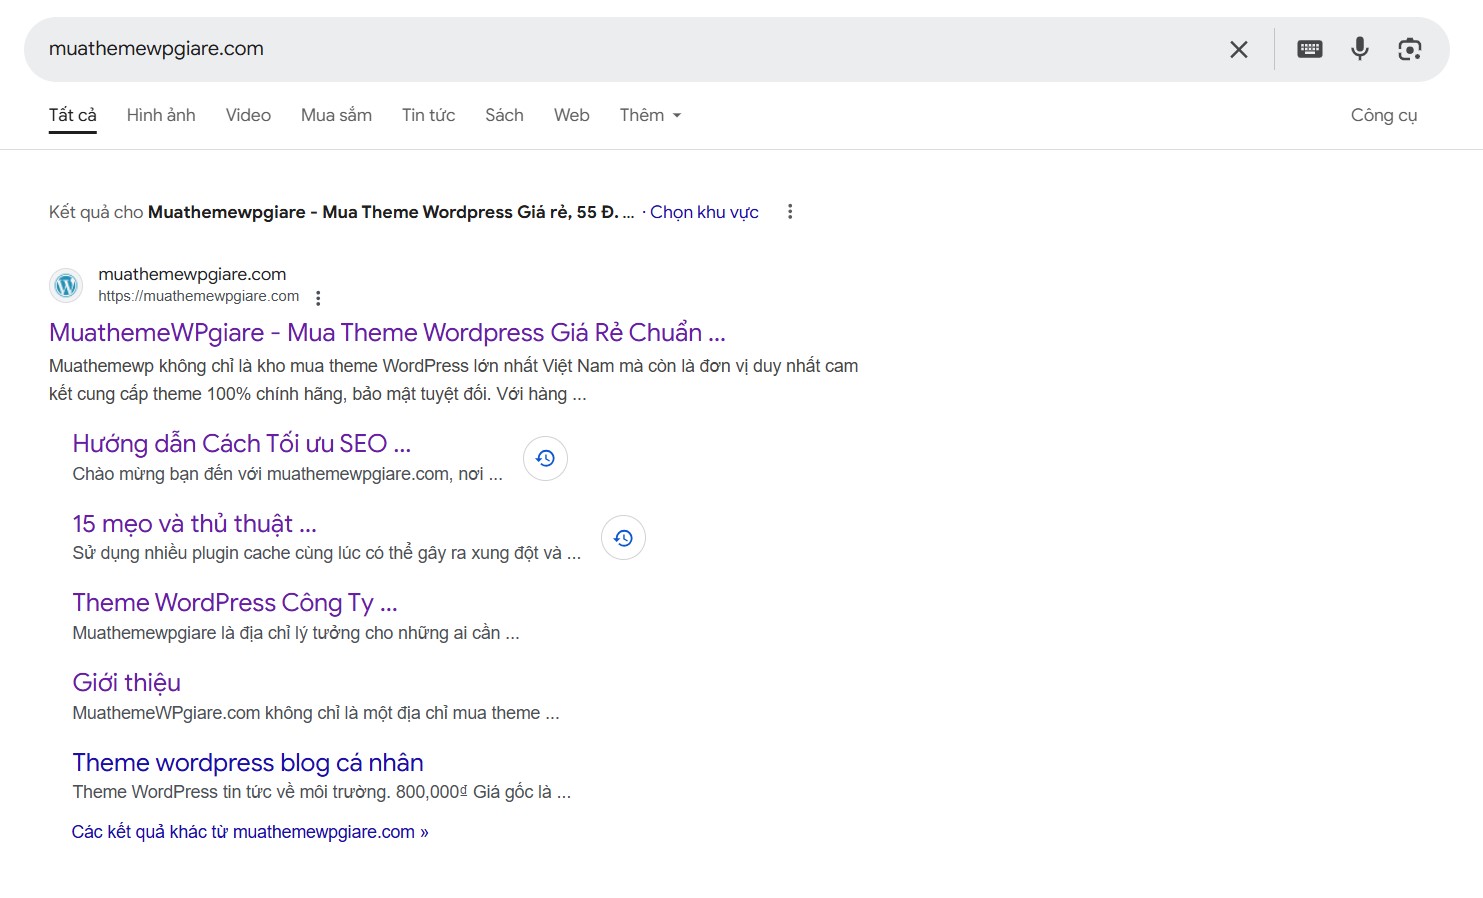
Task: Select the Tất cả tab
Action: click(73, 115)
